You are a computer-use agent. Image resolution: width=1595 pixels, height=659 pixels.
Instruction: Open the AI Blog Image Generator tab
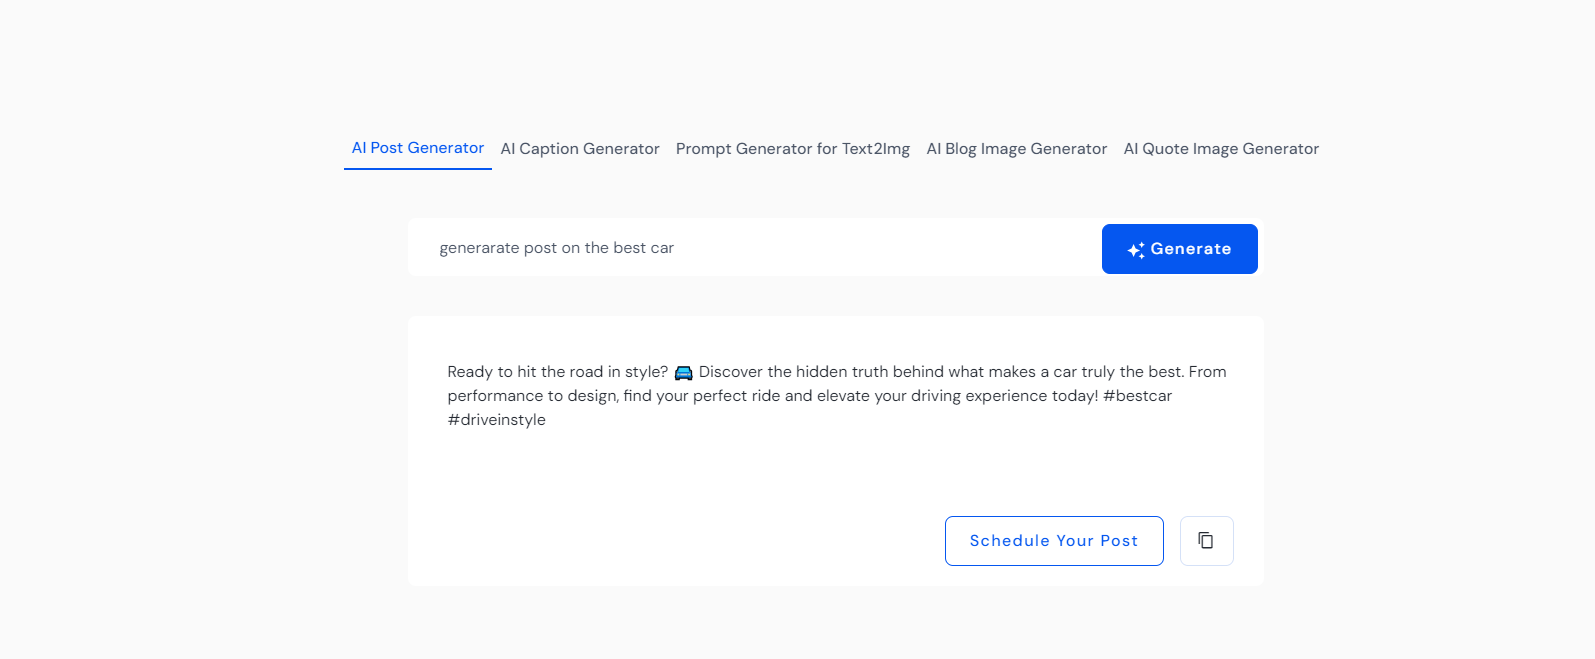tap(1016, 148)
